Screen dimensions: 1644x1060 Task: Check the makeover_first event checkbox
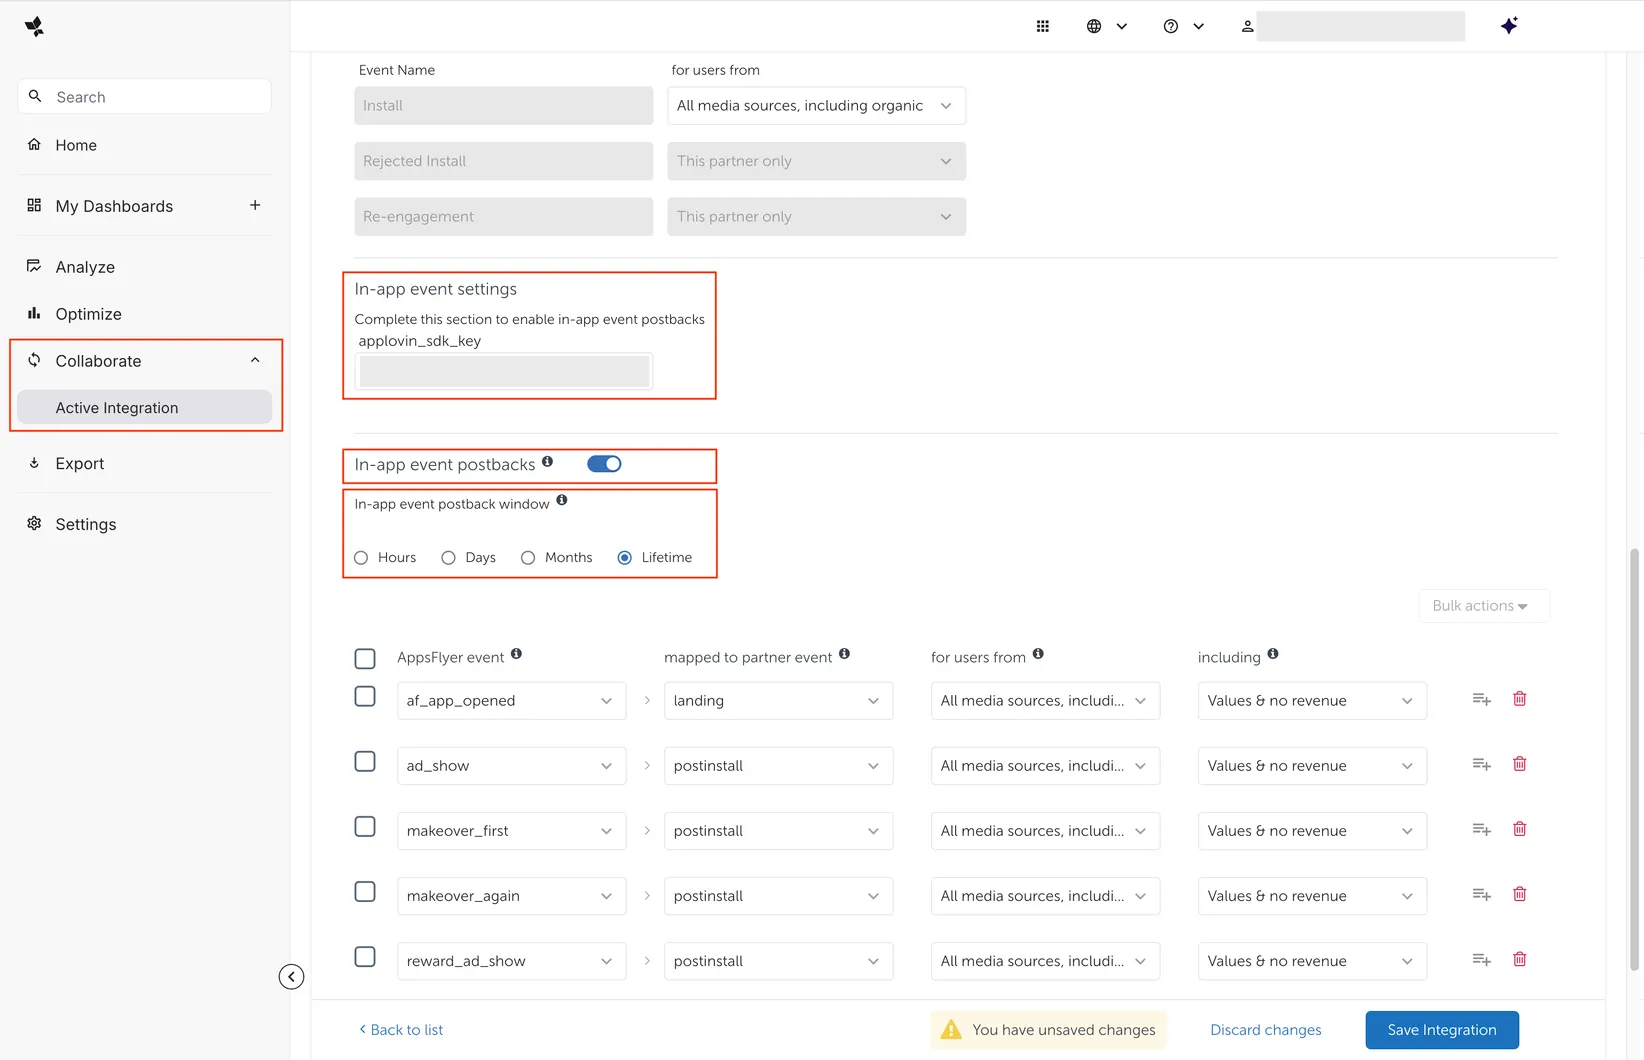click(365, 826)
